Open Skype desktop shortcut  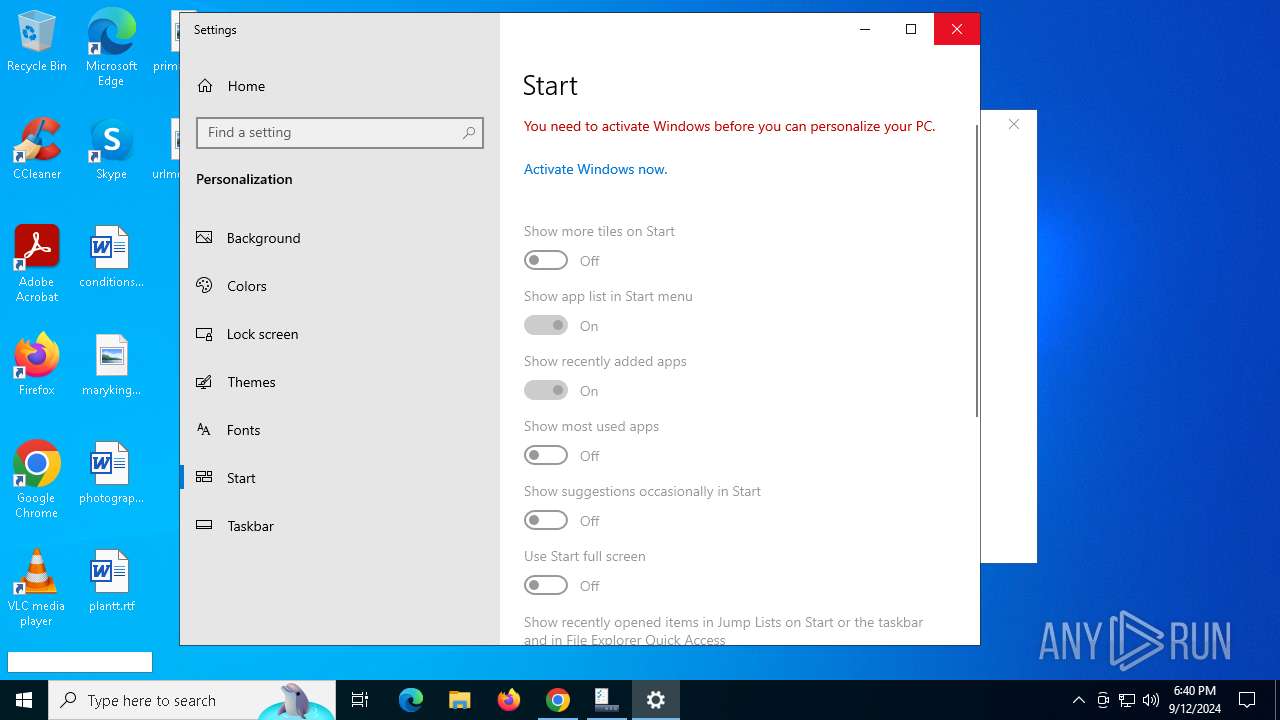(x=111, y=150)
